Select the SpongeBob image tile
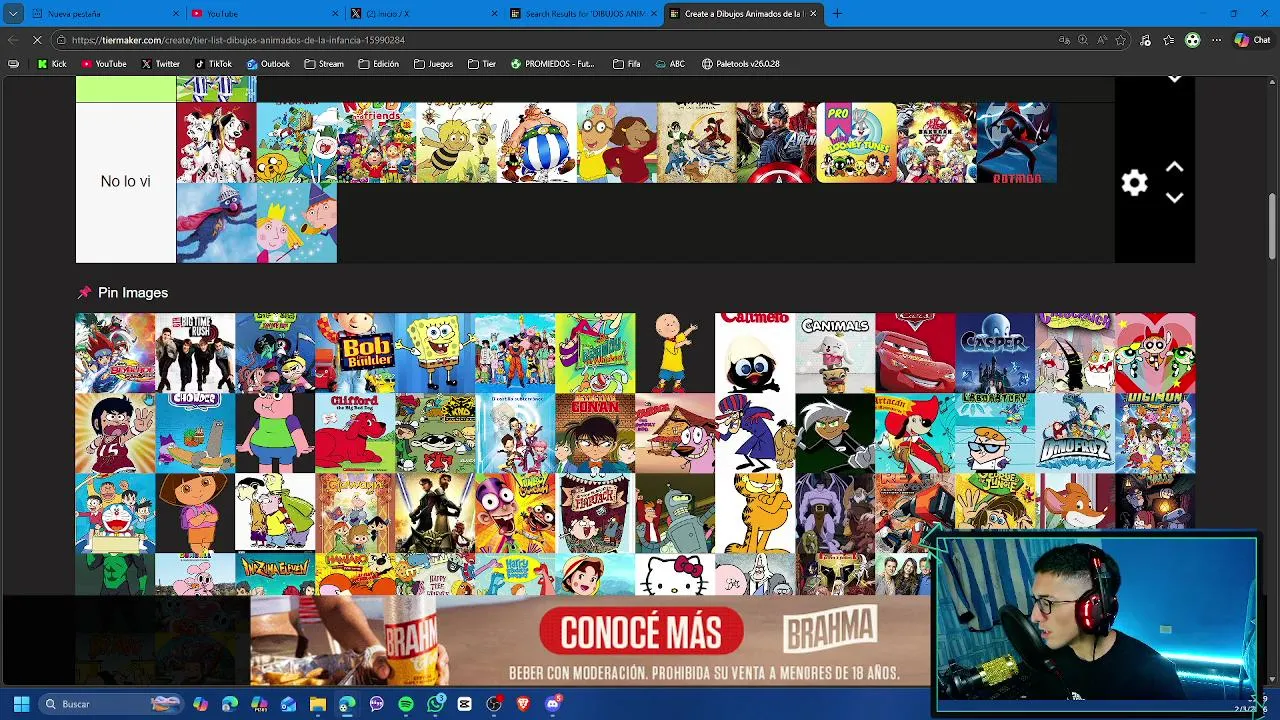This screenshot has height=720, width=1280. (x=435, y=353)
